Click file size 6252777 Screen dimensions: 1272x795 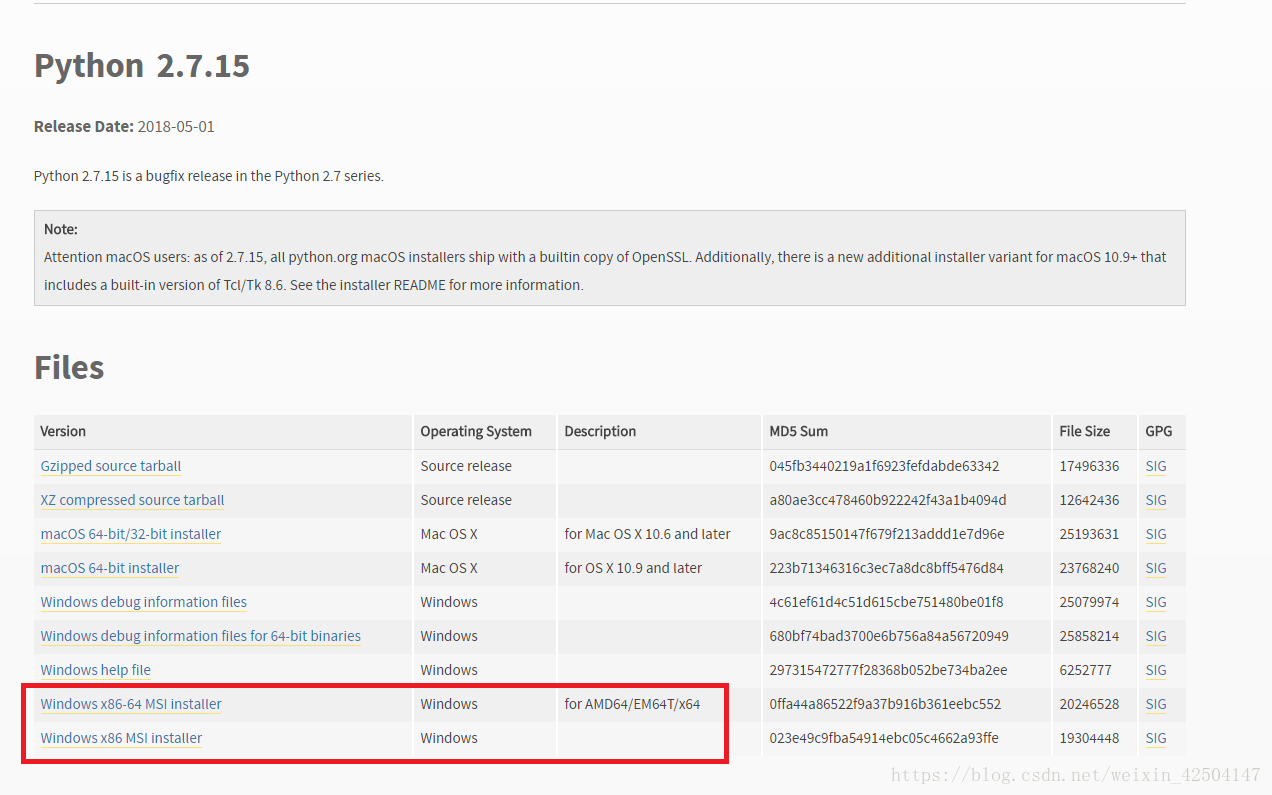[1085, 670]
